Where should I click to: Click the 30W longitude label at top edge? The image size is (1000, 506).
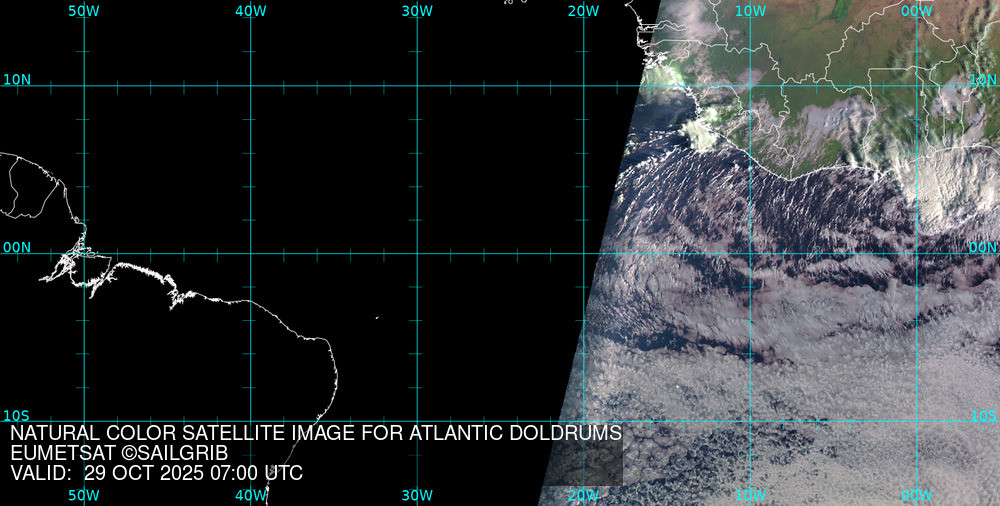coord(416,11)
